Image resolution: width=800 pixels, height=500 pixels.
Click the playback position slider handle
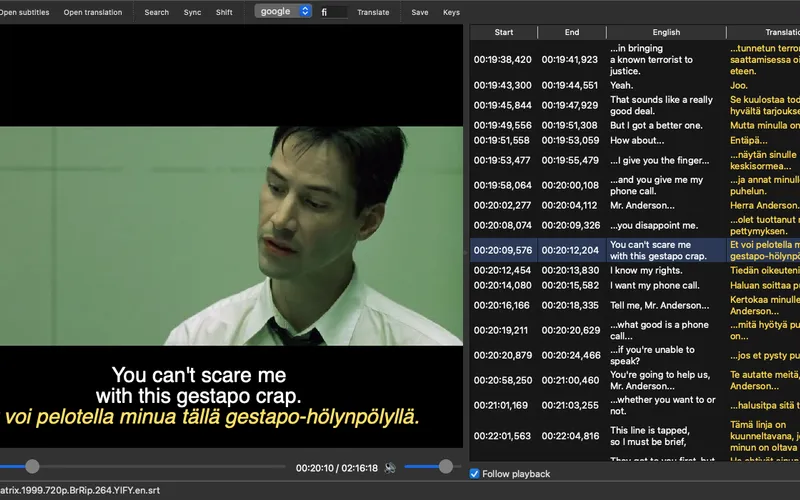[32, 466]
